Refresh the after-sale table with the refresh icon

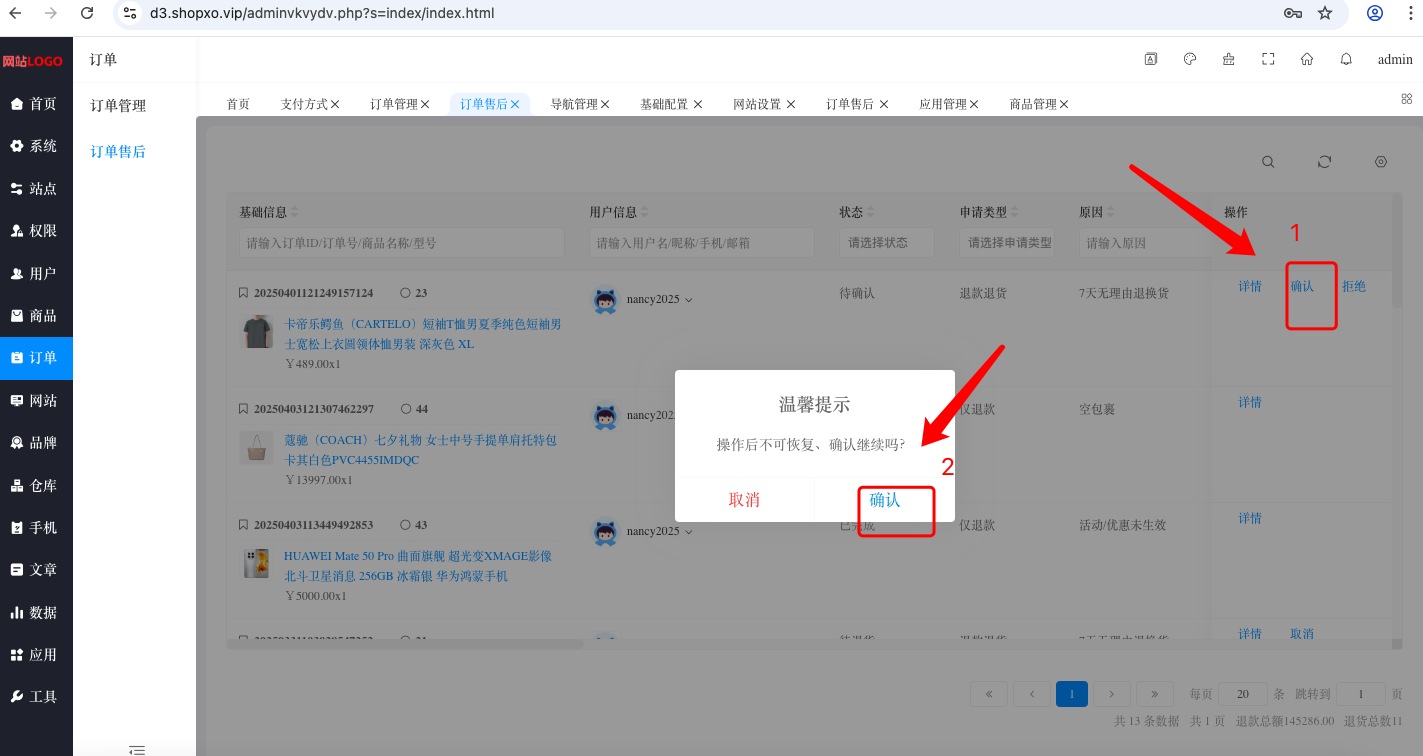point(1325,161)
